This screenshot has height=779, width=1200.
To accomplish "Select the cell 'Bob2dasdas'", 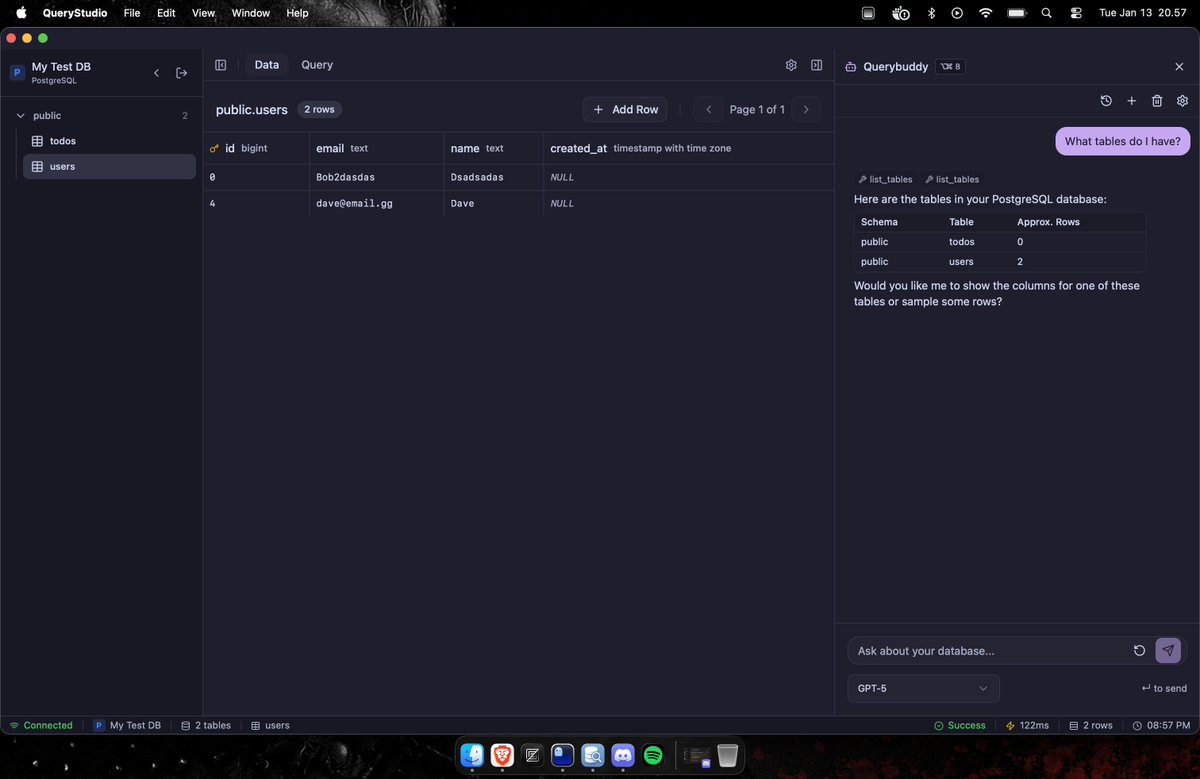I will 376,177.
